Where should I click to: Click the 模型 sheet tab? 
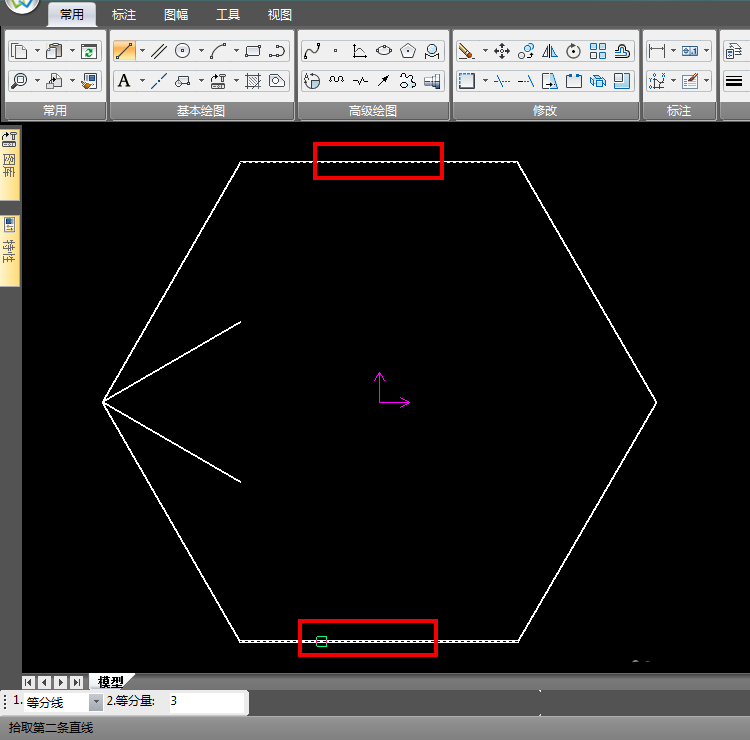click(x=110, y=682)
